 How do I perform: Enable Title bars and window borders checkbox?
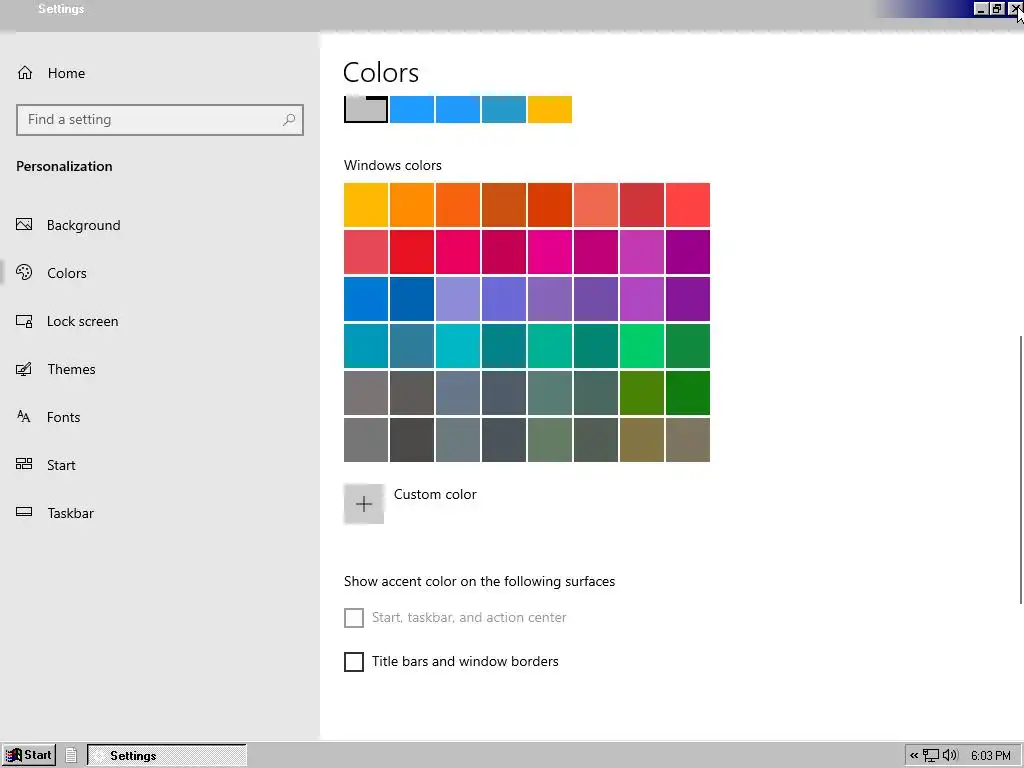(x=354, y=662)
